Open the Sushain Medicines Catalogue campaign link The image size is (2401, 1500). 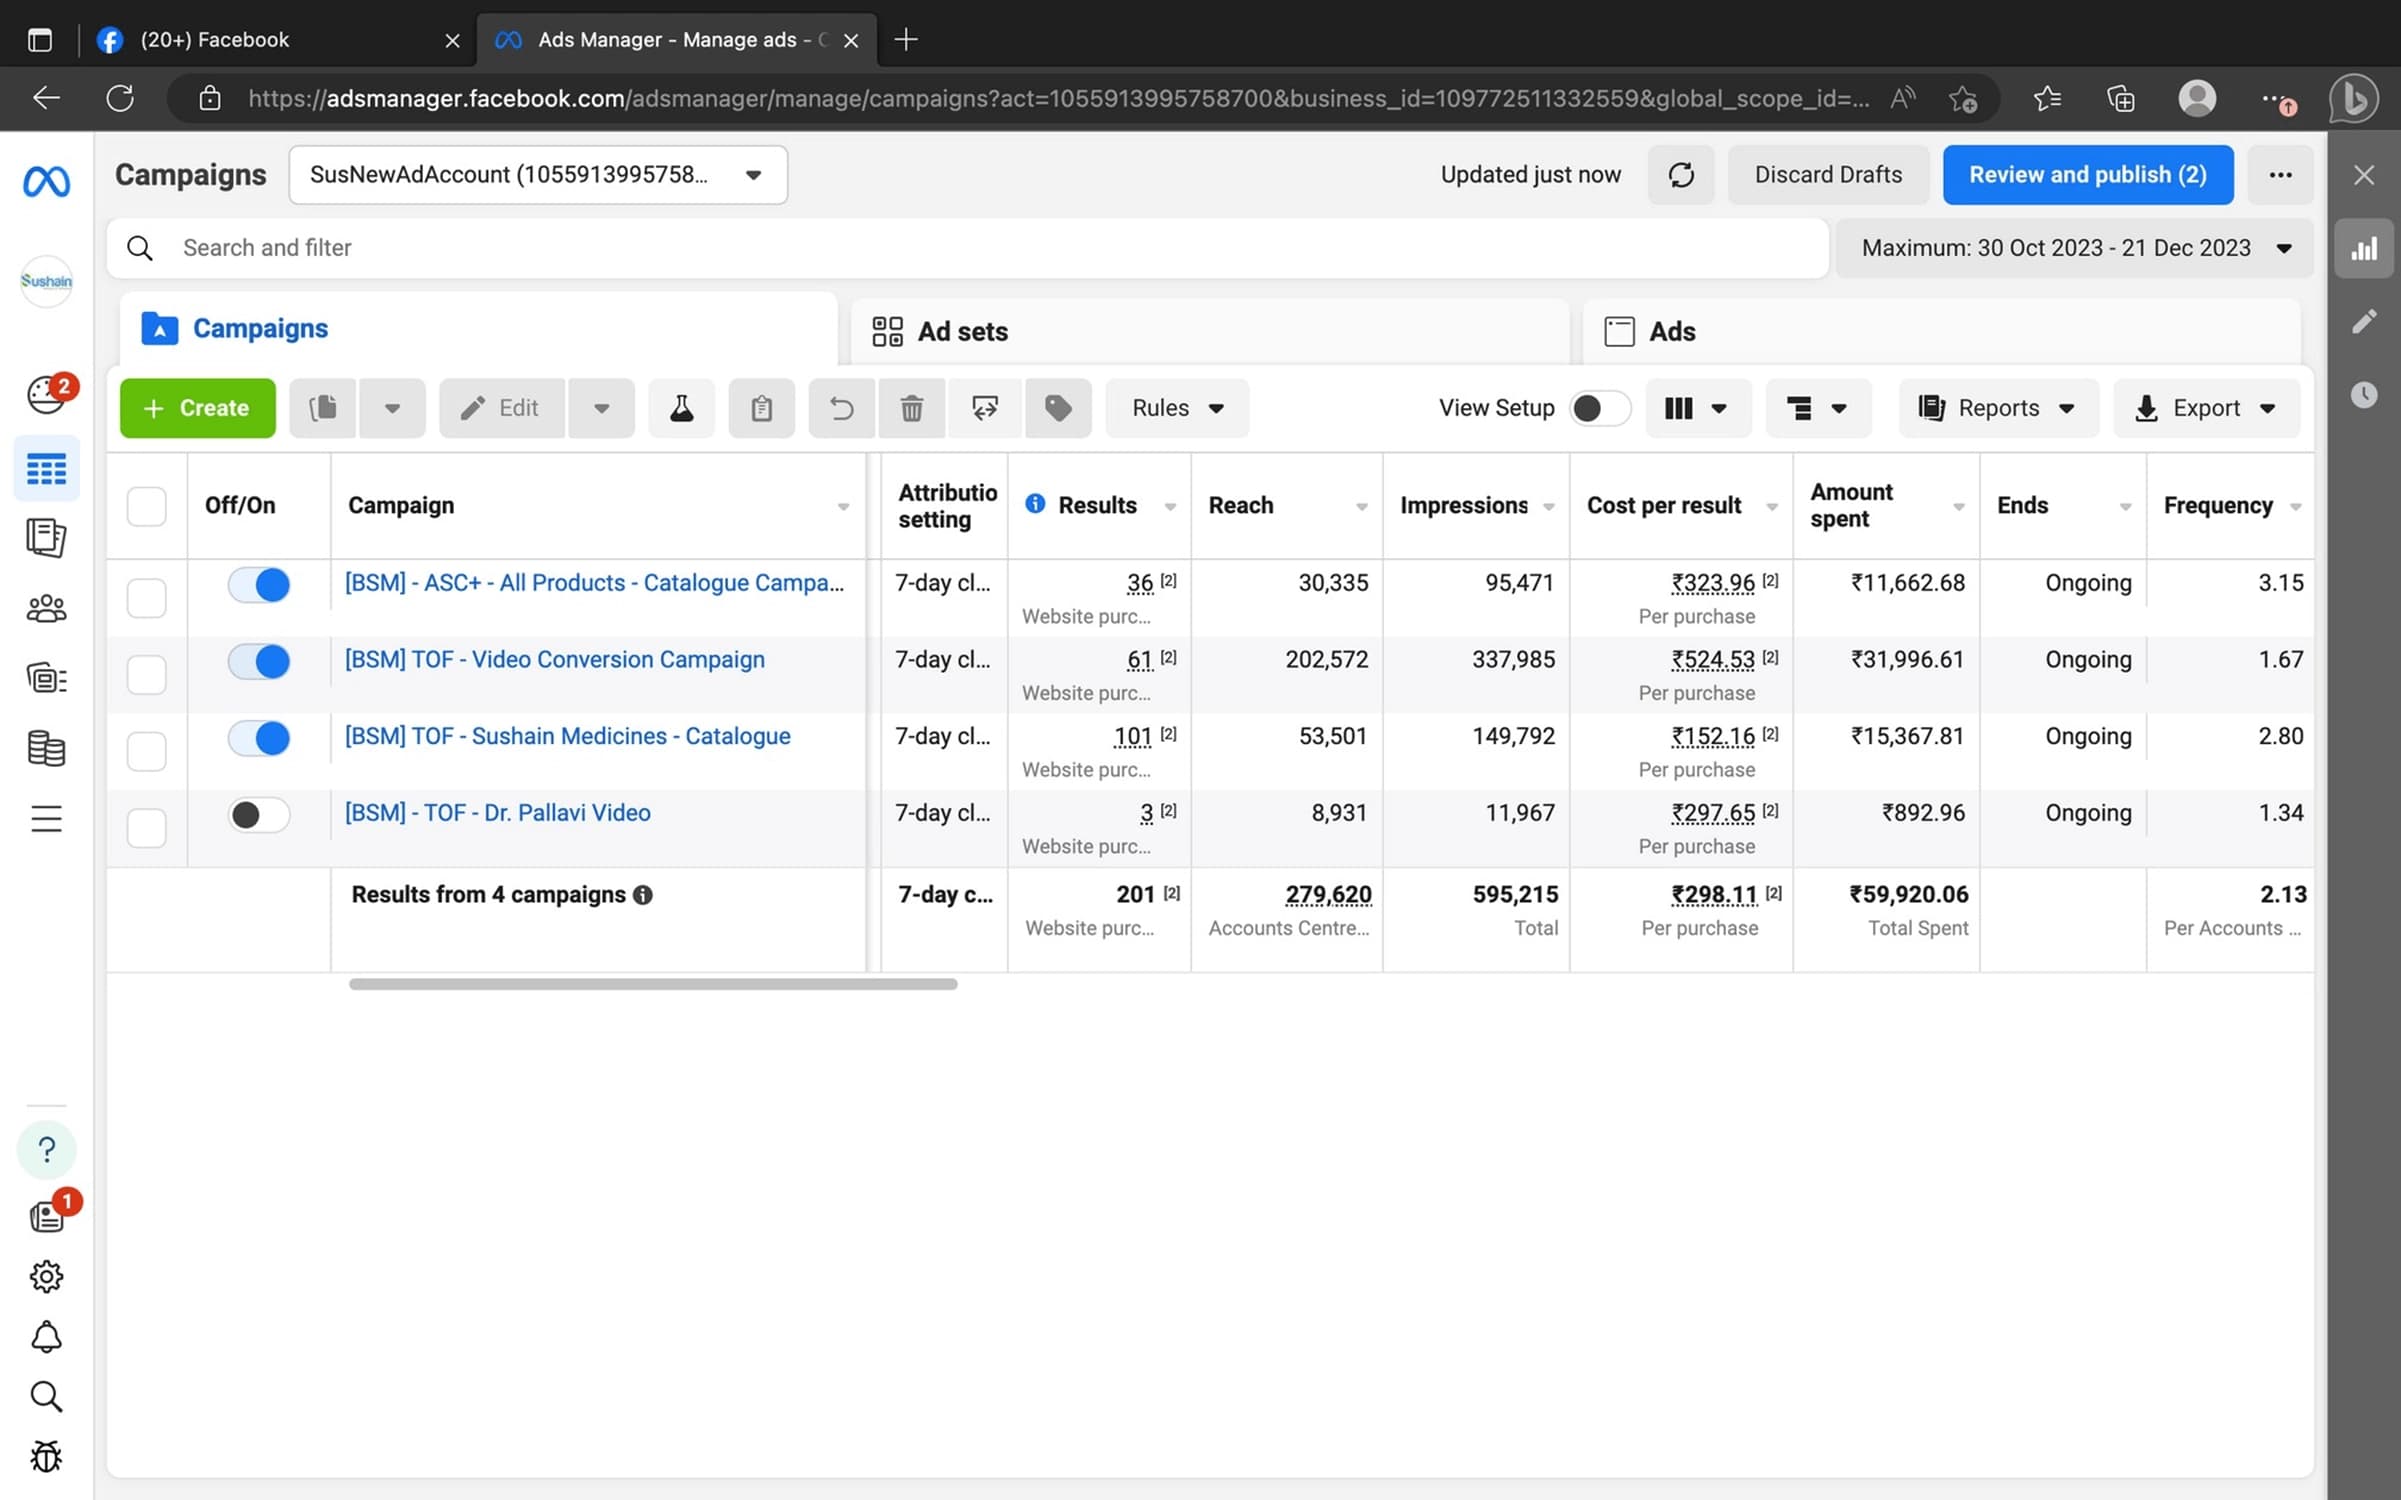pos(566,736)
